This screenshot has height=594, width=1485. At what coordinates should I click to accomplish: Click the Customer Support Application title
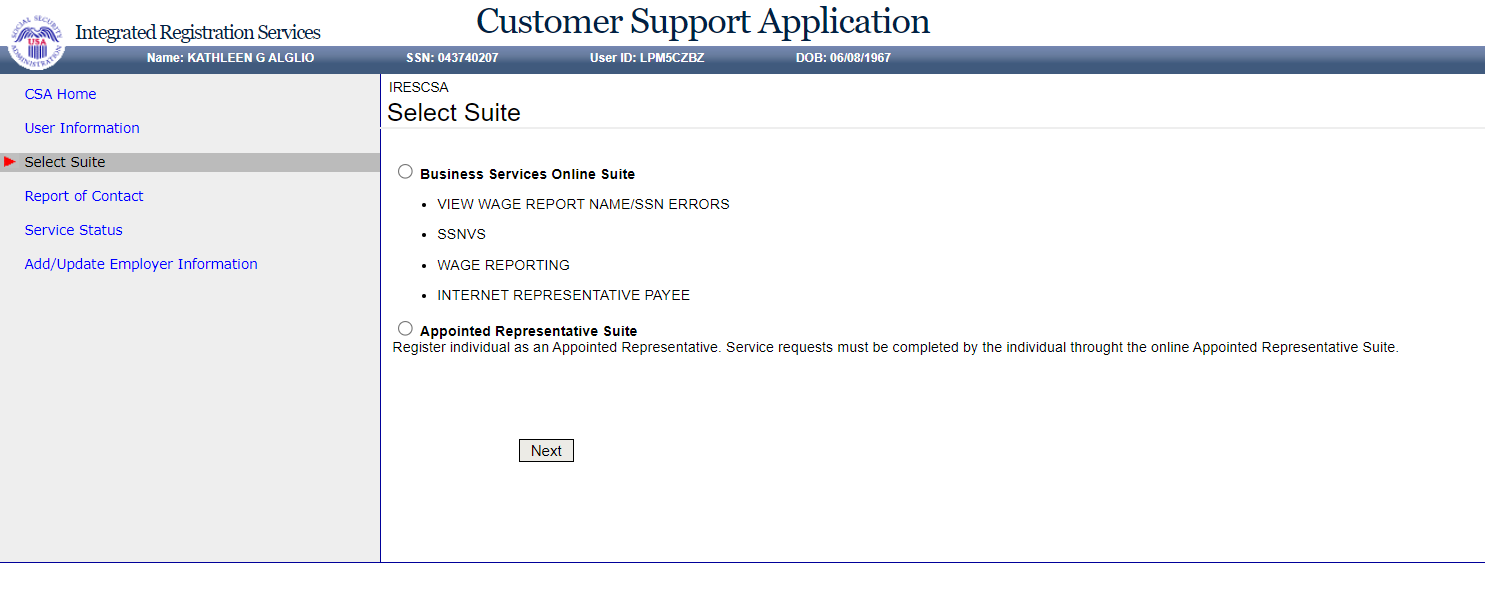703,21
